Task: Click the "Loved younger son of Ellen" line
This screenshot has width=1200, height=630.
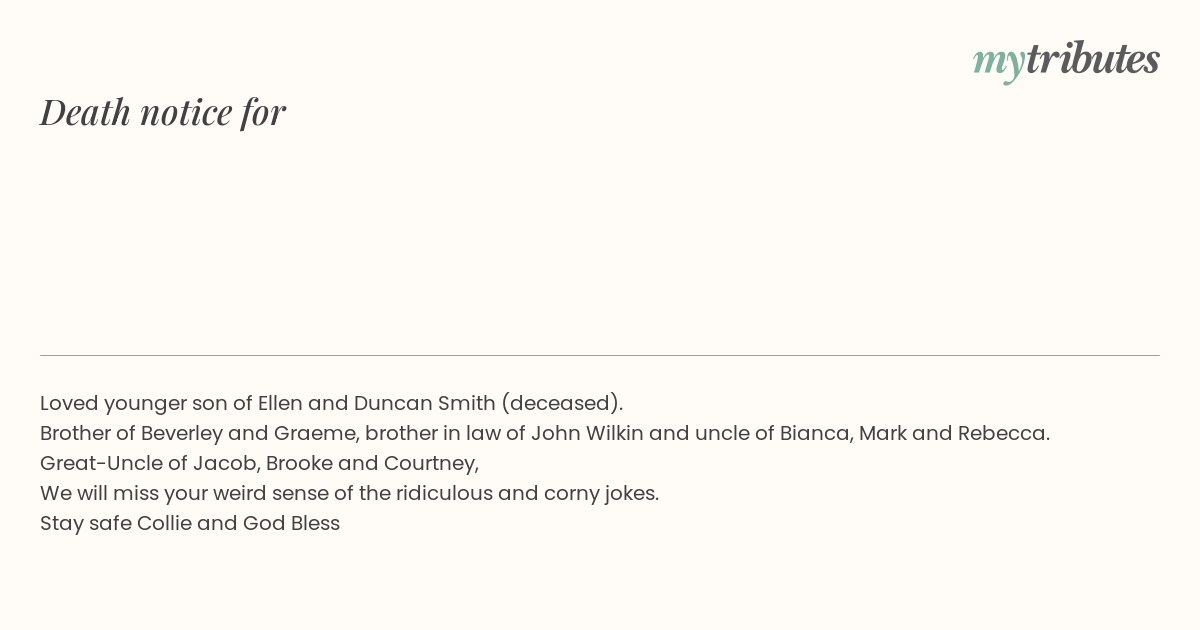Action: click(332, 403)
